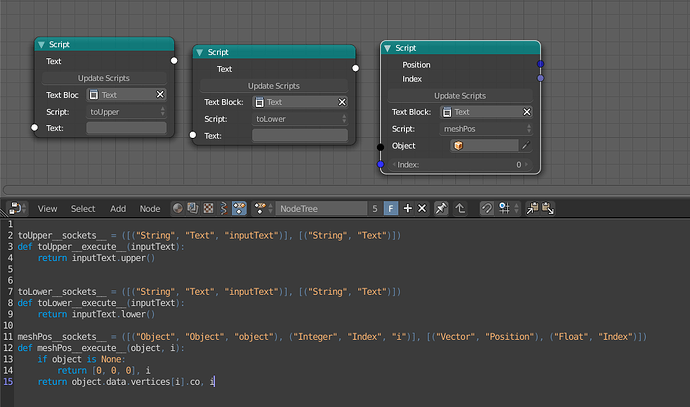Open the Add menu
This screenshot has width=690, height=407.
coord(118,209)
